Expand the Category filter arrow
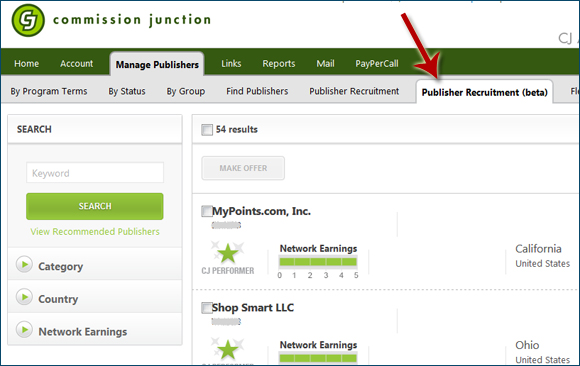Image resolution: width=580 pixels, height=366 pixels. pos(24,265)
